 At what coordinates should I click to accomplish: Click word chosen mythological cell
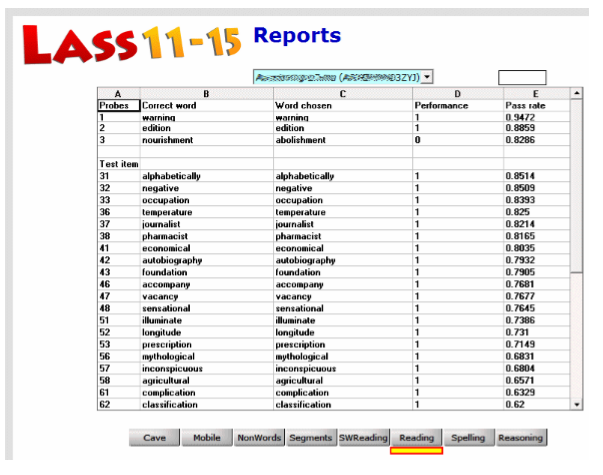click(x=343, y=356)
